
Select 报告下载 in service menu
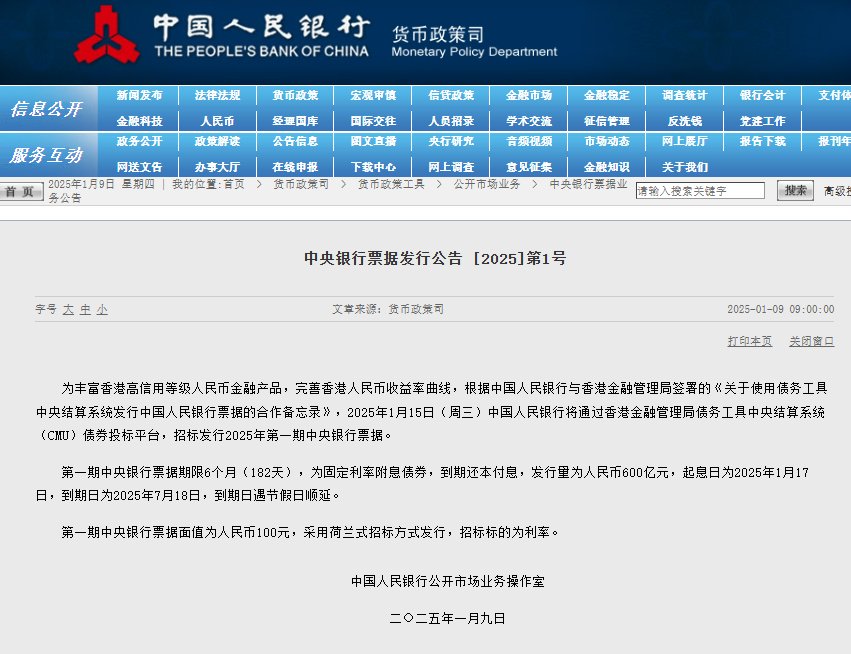coord(763,142)
